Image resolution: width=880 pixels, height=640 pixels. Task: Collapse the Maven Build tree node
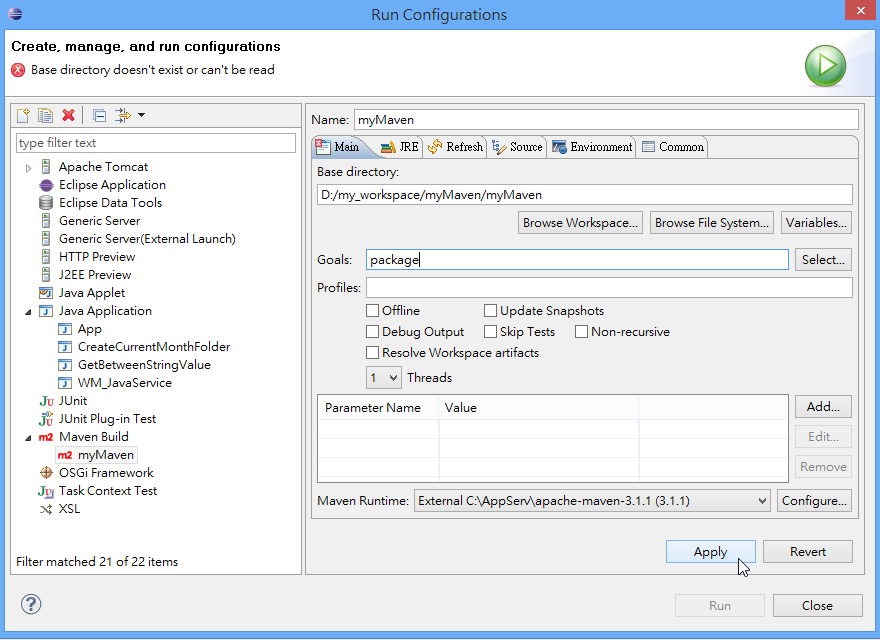click(29, 437)
